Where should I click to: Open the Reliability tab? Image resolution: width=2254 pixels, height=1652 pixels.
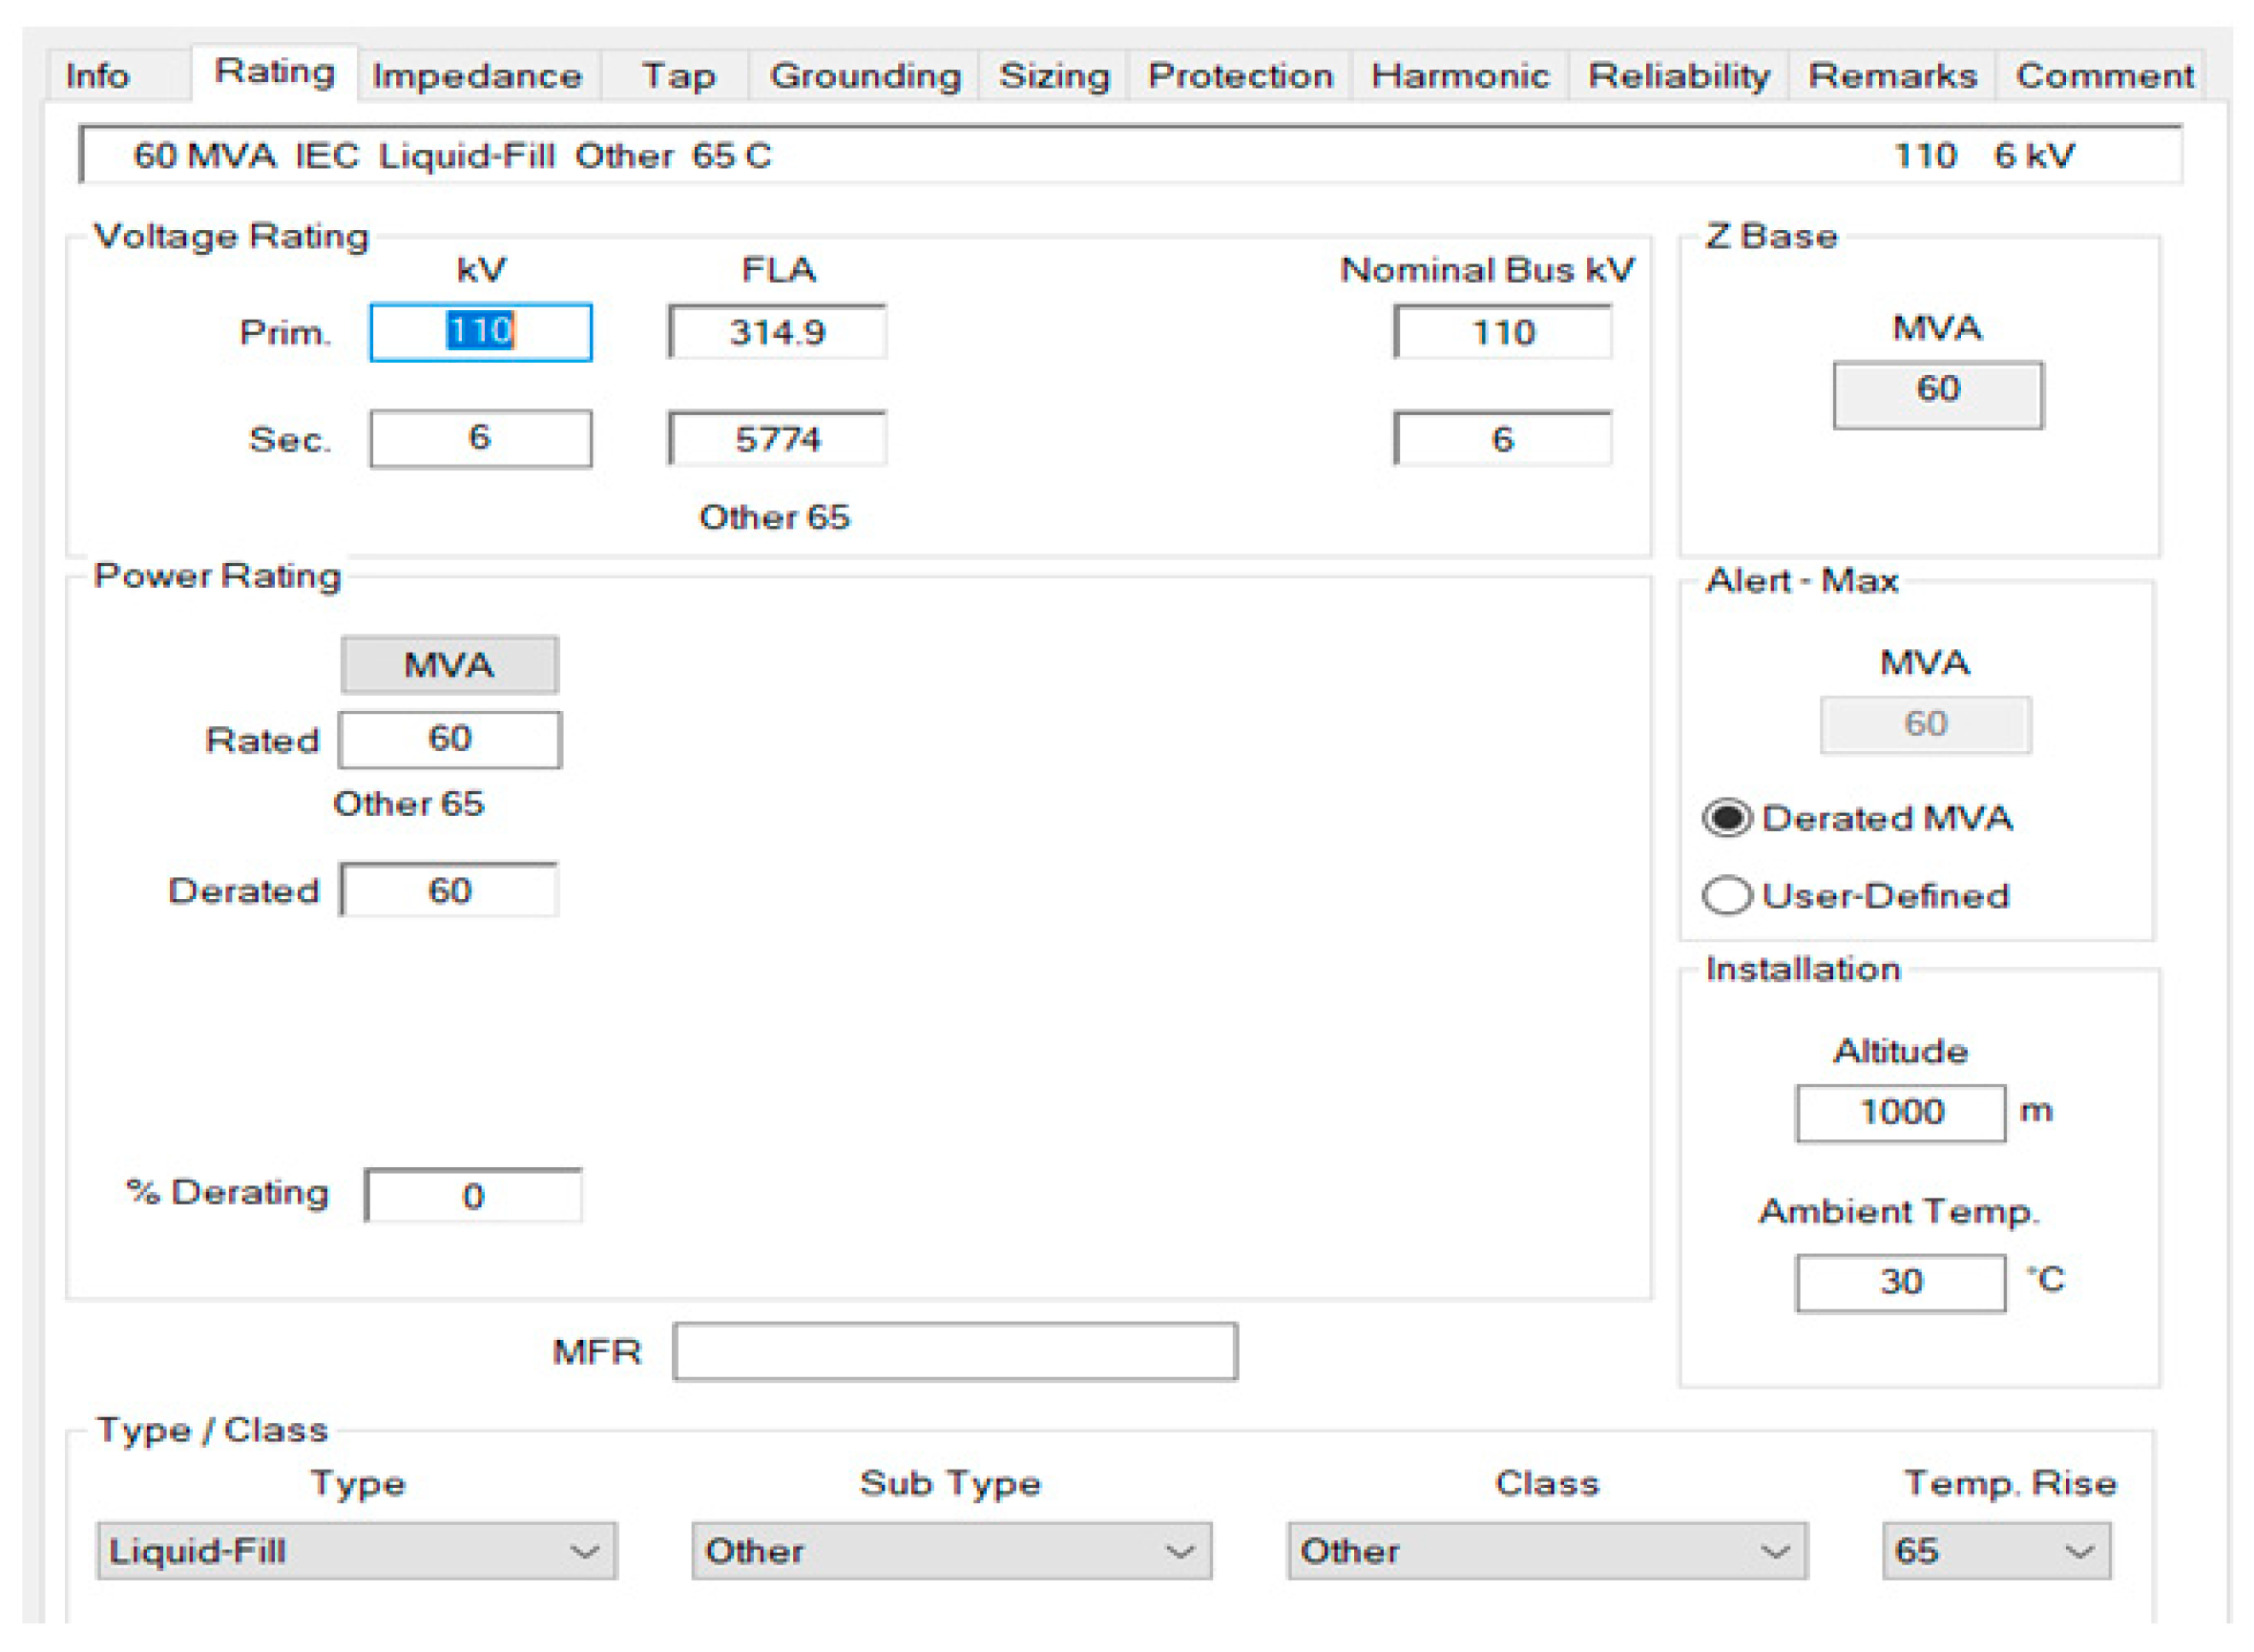click(1678, 76)
